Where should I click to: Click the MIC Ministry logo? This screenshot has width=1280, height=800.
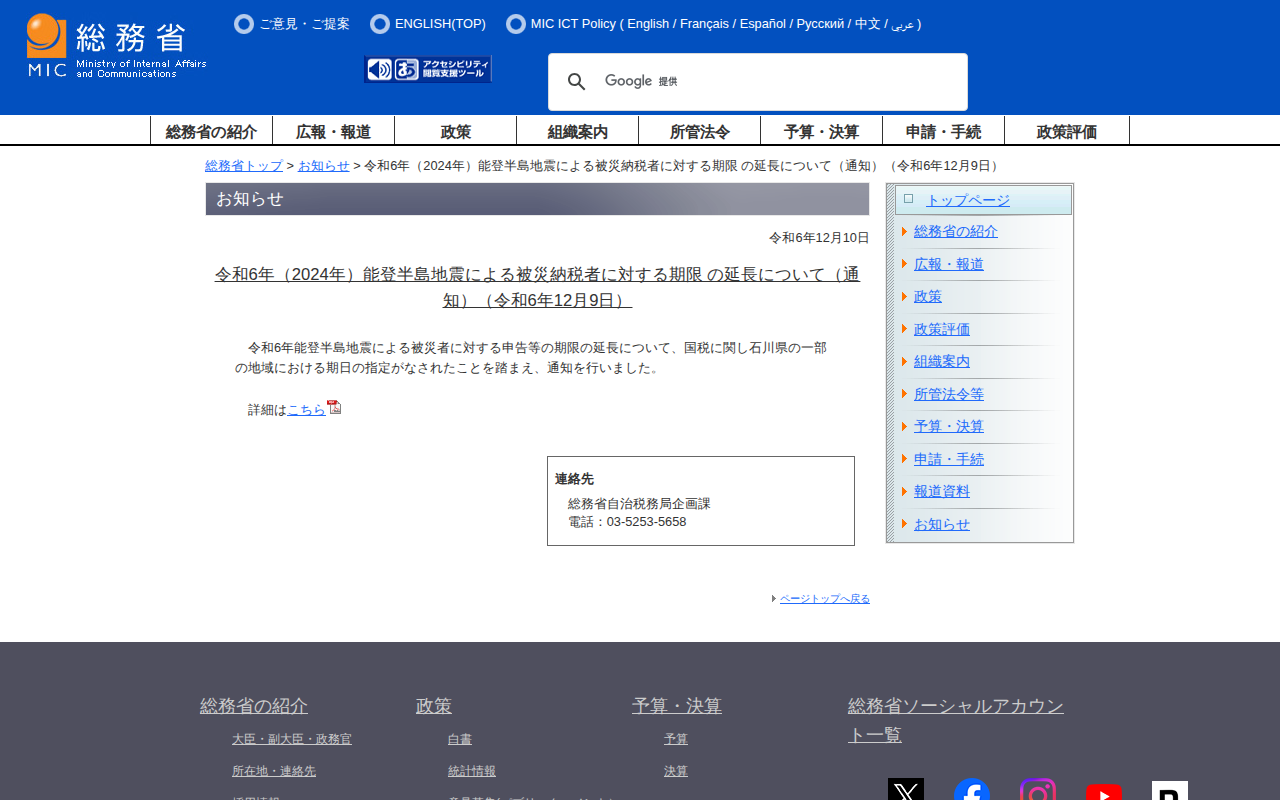click(116, 46)
